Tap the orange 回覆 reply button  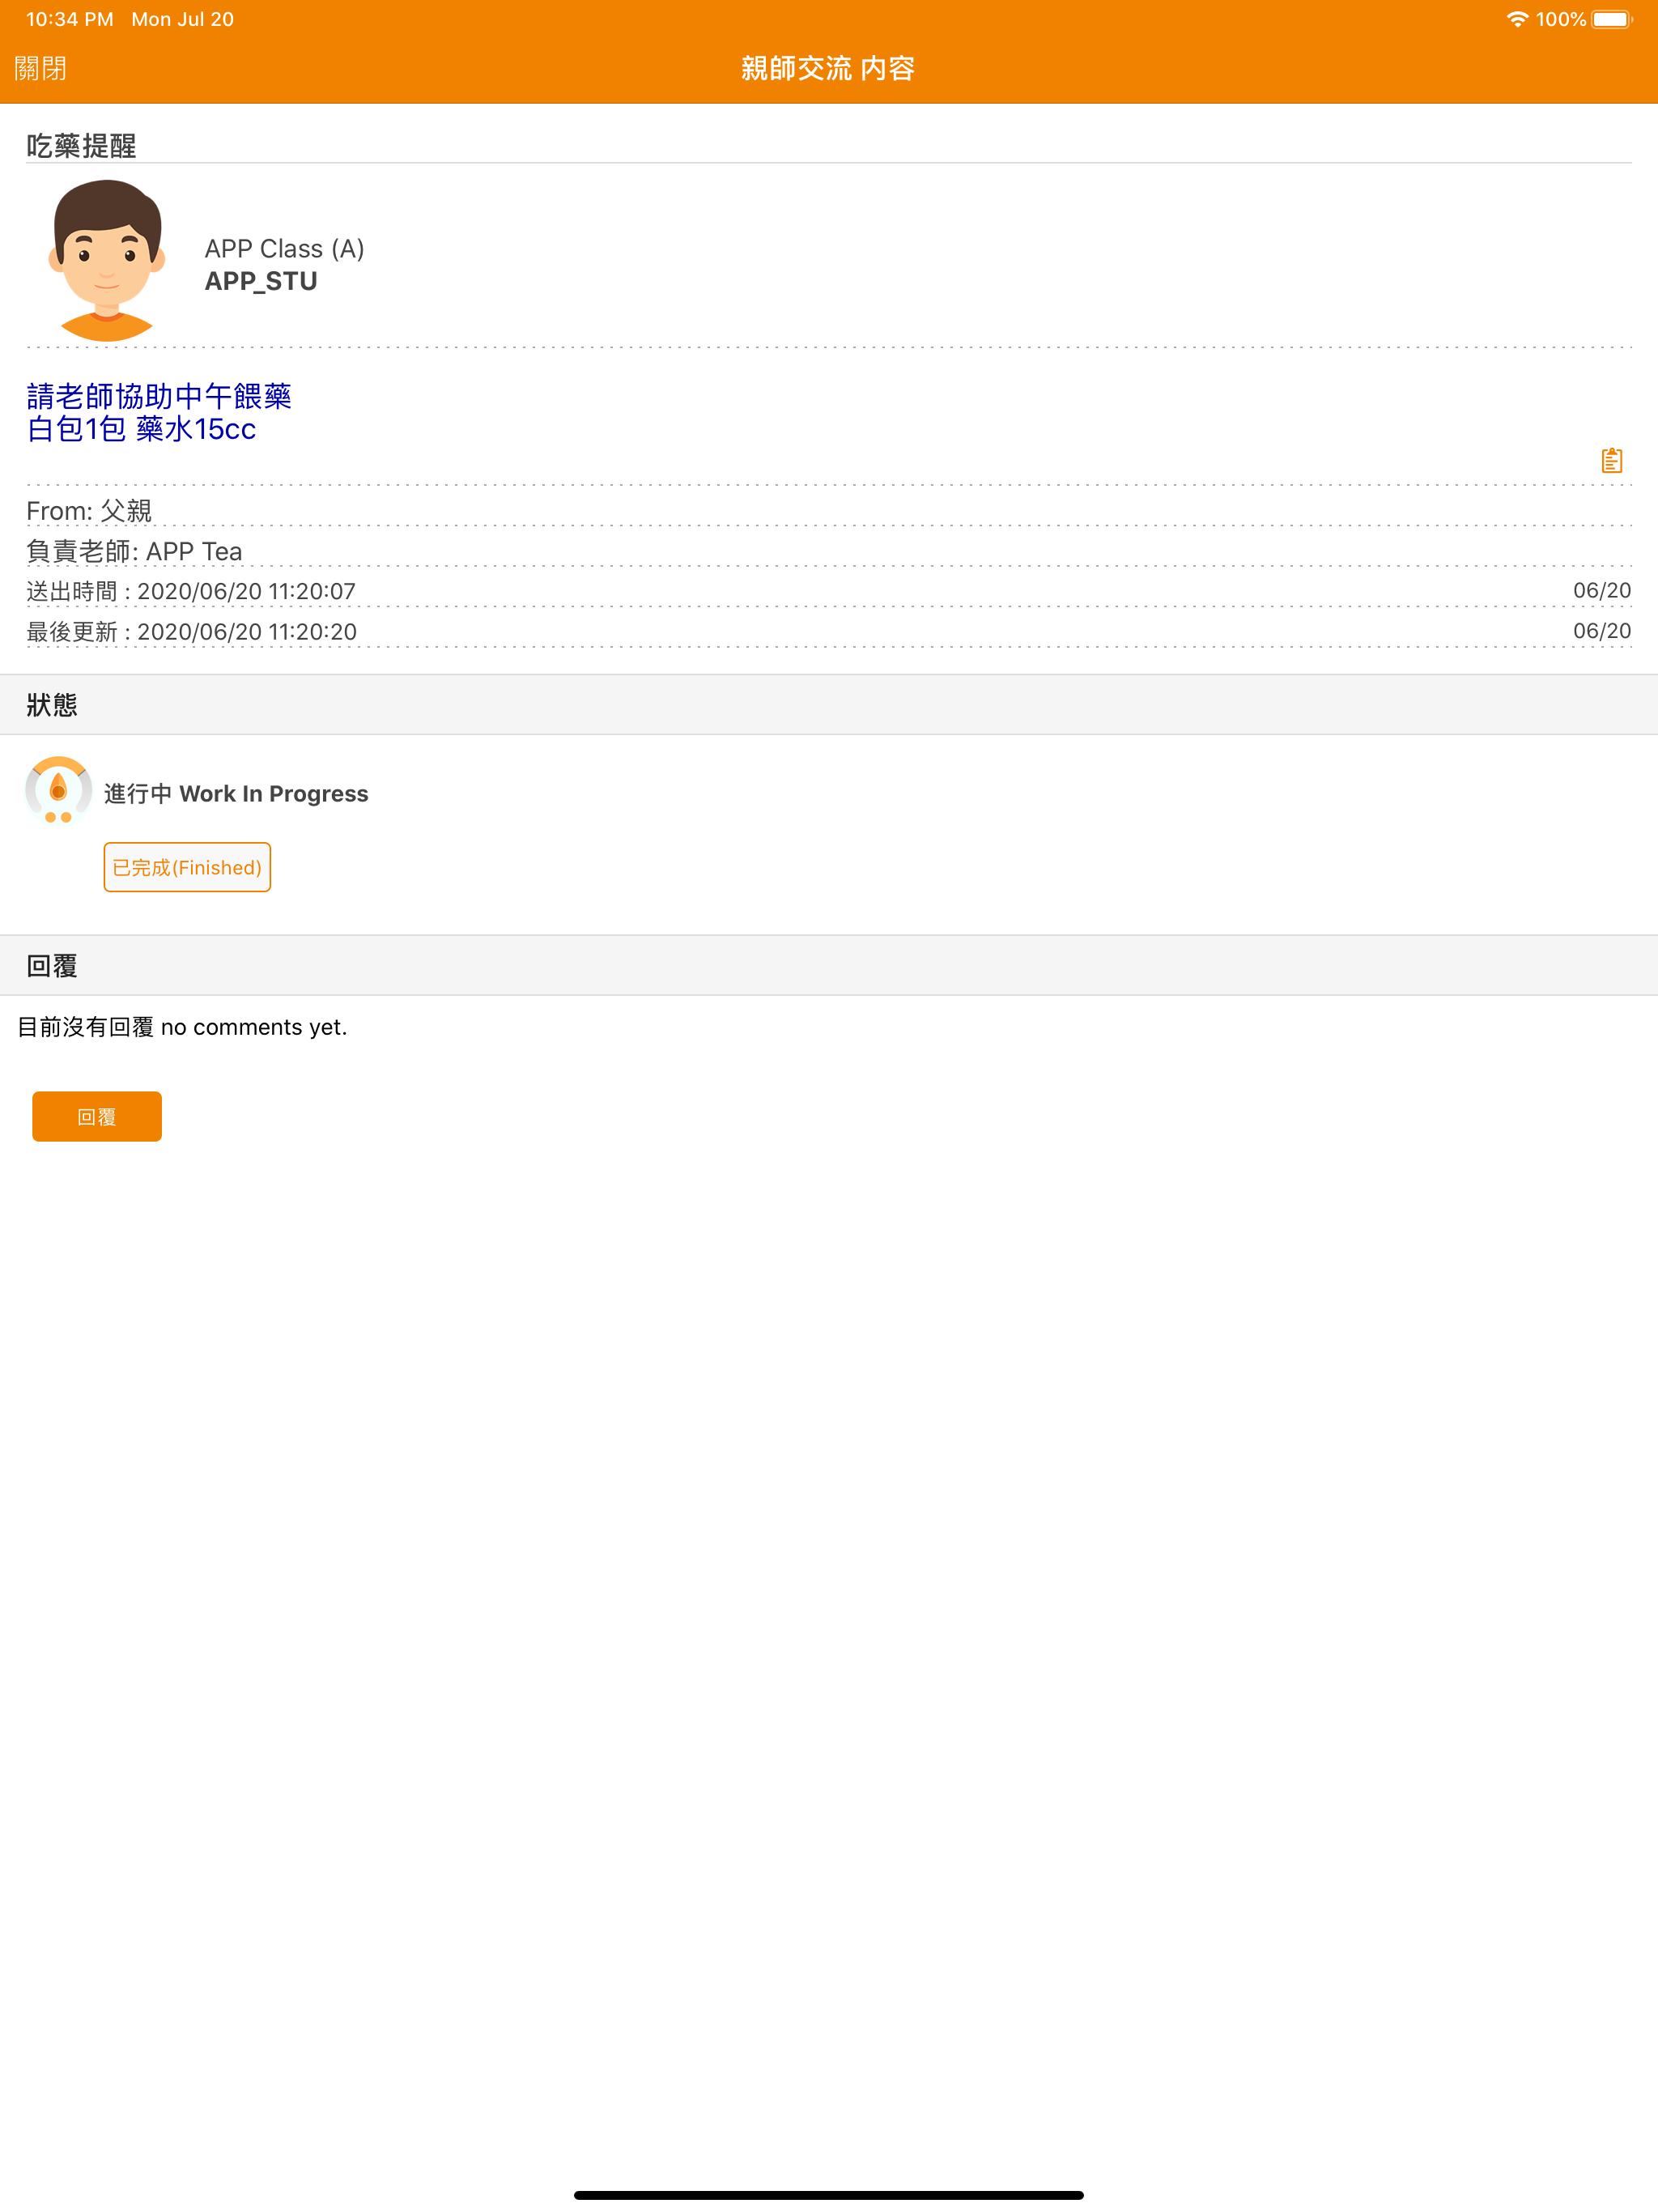tap(97, 1116)
